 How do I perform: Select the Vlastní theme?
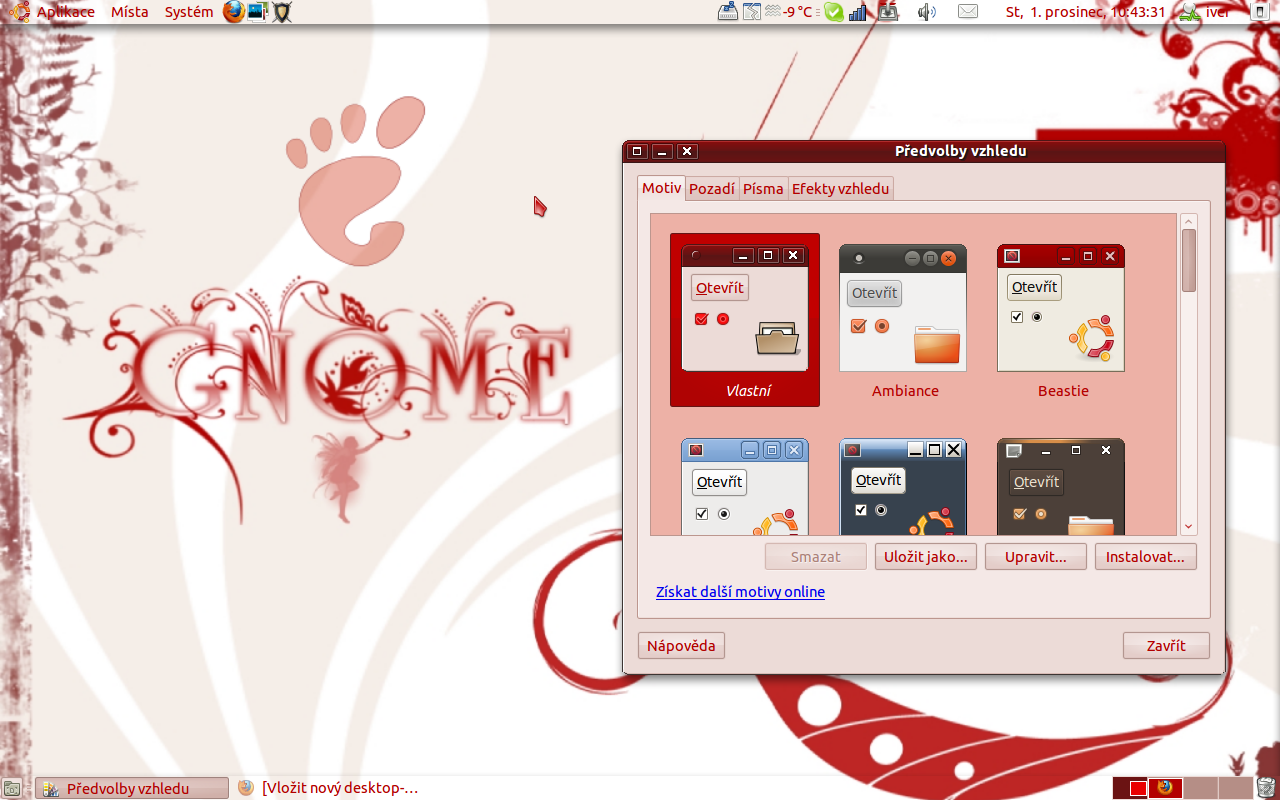pos(745,320)
